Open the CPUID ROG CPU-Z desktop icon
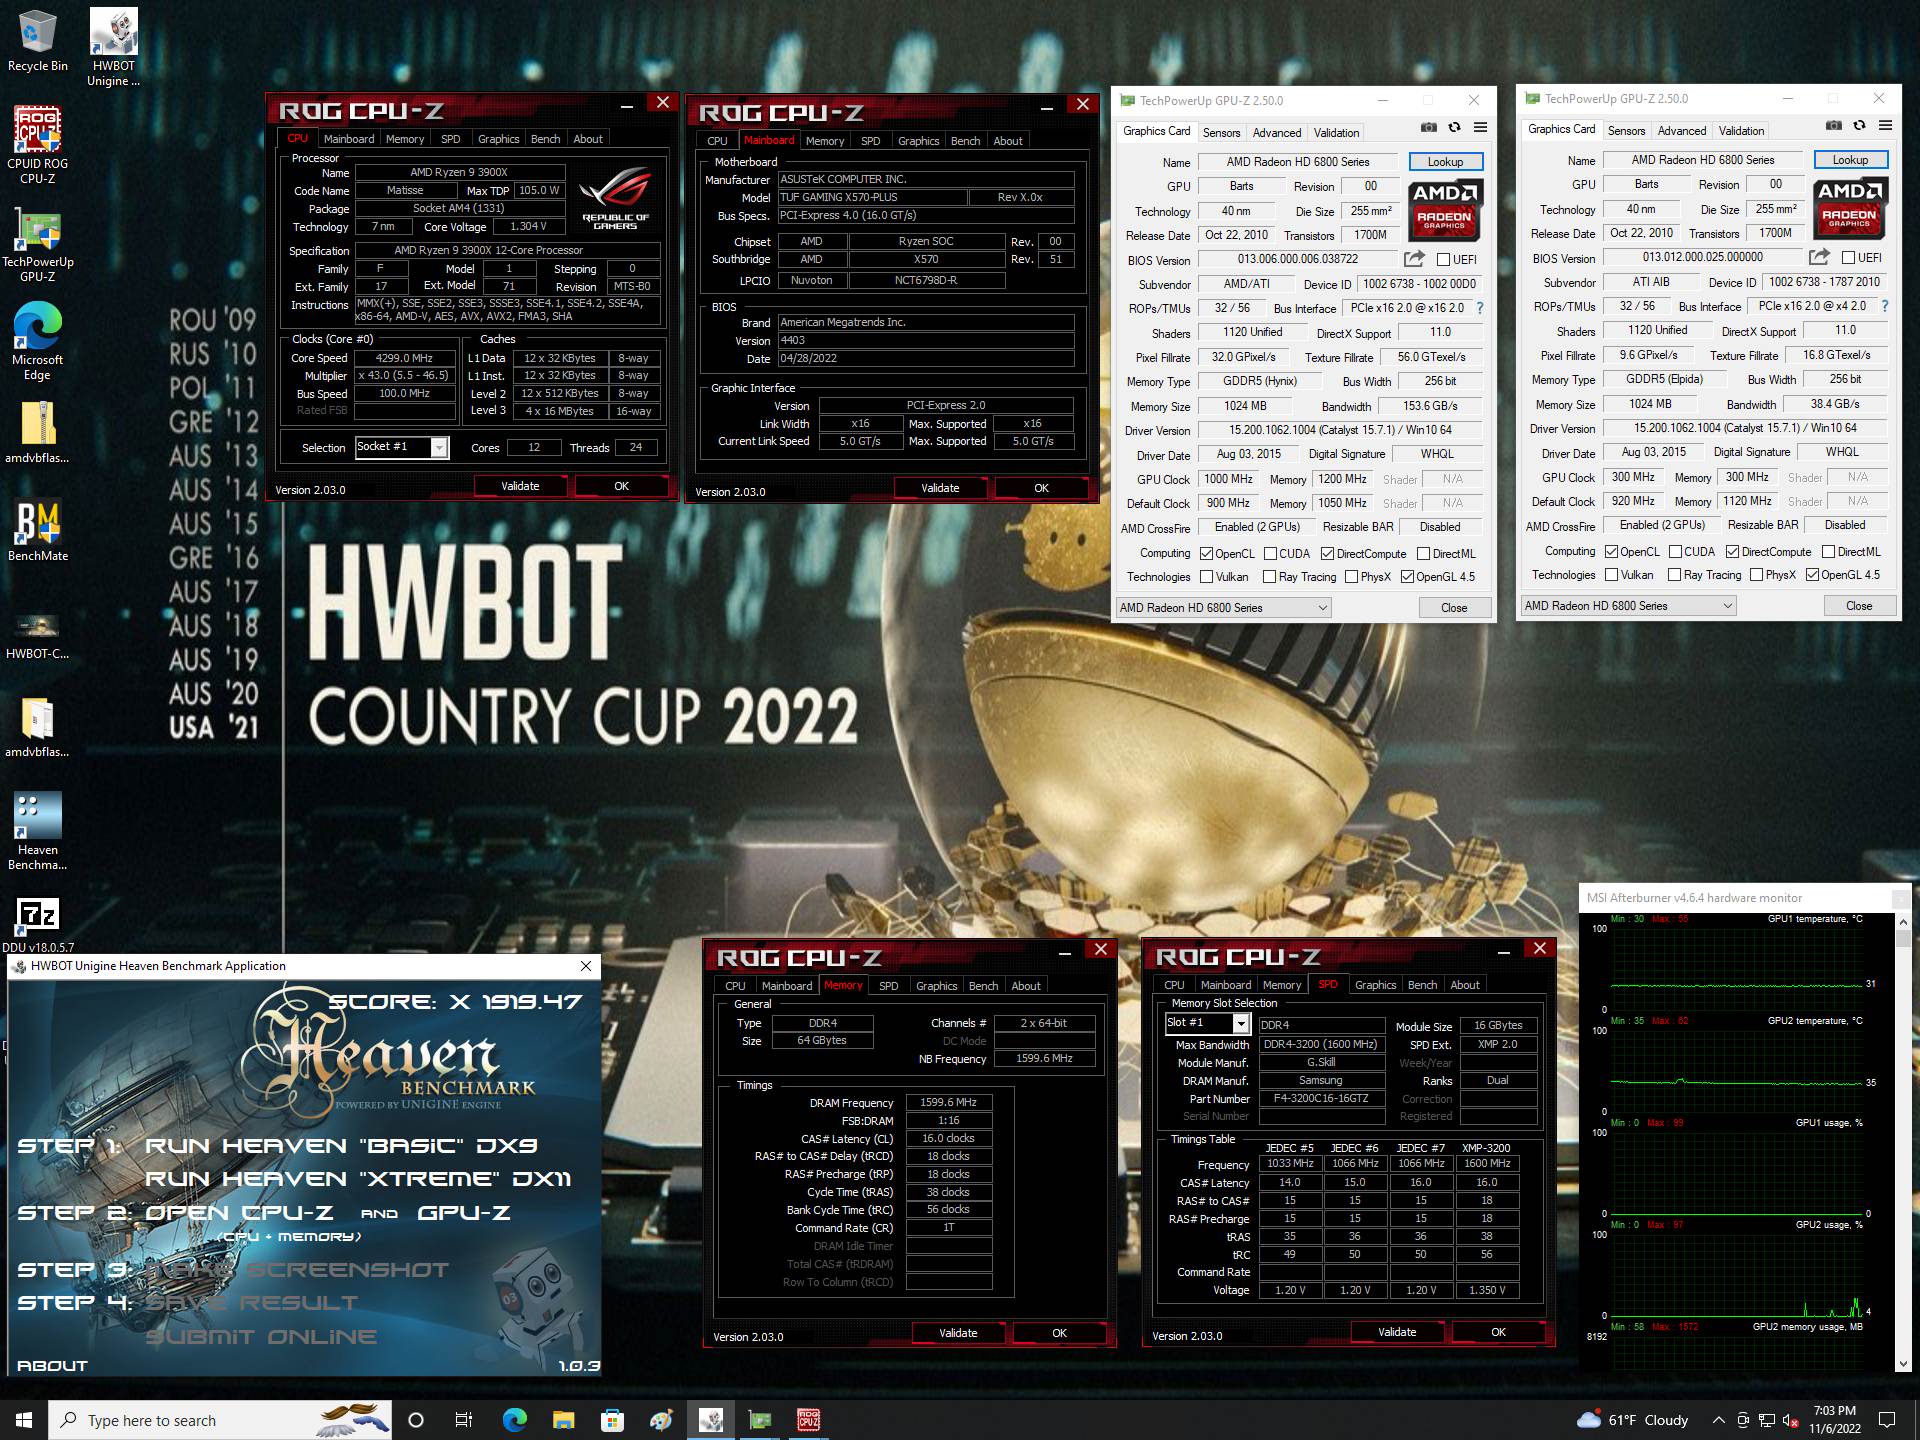The image size is (1920, 1440). click(x=38, y=144)
